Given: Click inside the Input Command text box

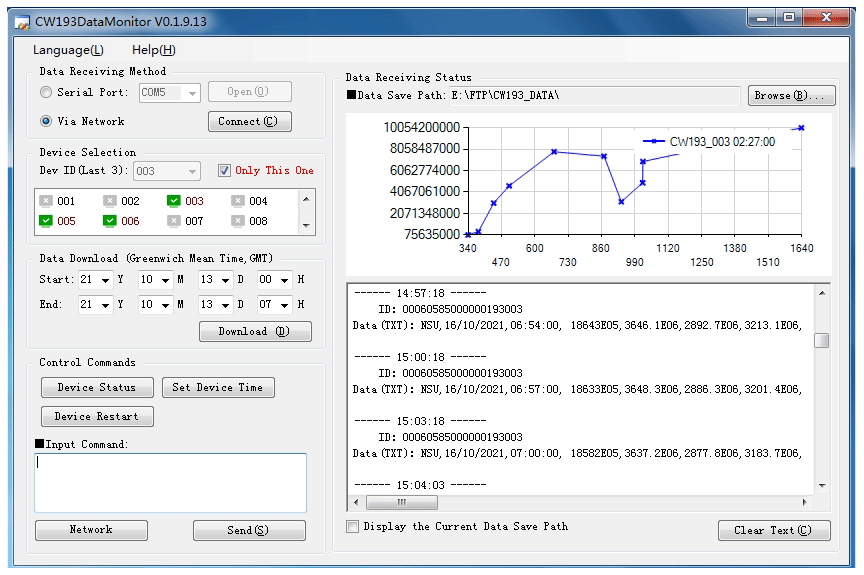Looking at the screenshot, I should point(170,483).
